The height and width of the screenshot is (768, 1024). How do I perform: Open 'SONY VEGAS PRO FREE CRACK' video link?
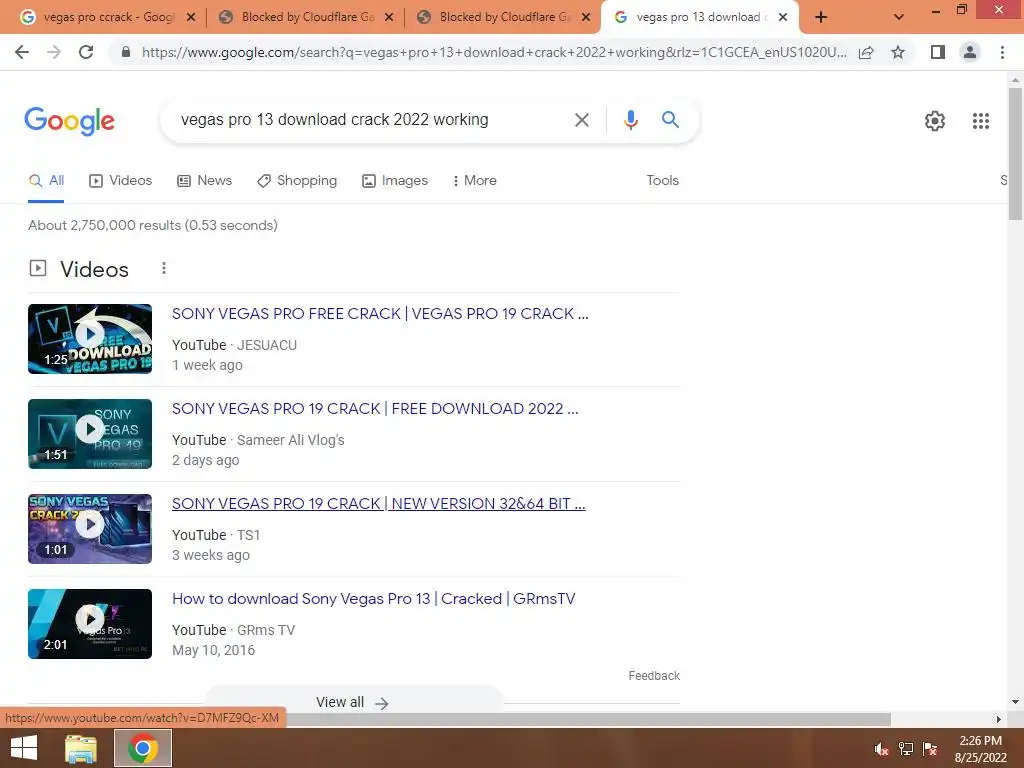click(380, 314)
